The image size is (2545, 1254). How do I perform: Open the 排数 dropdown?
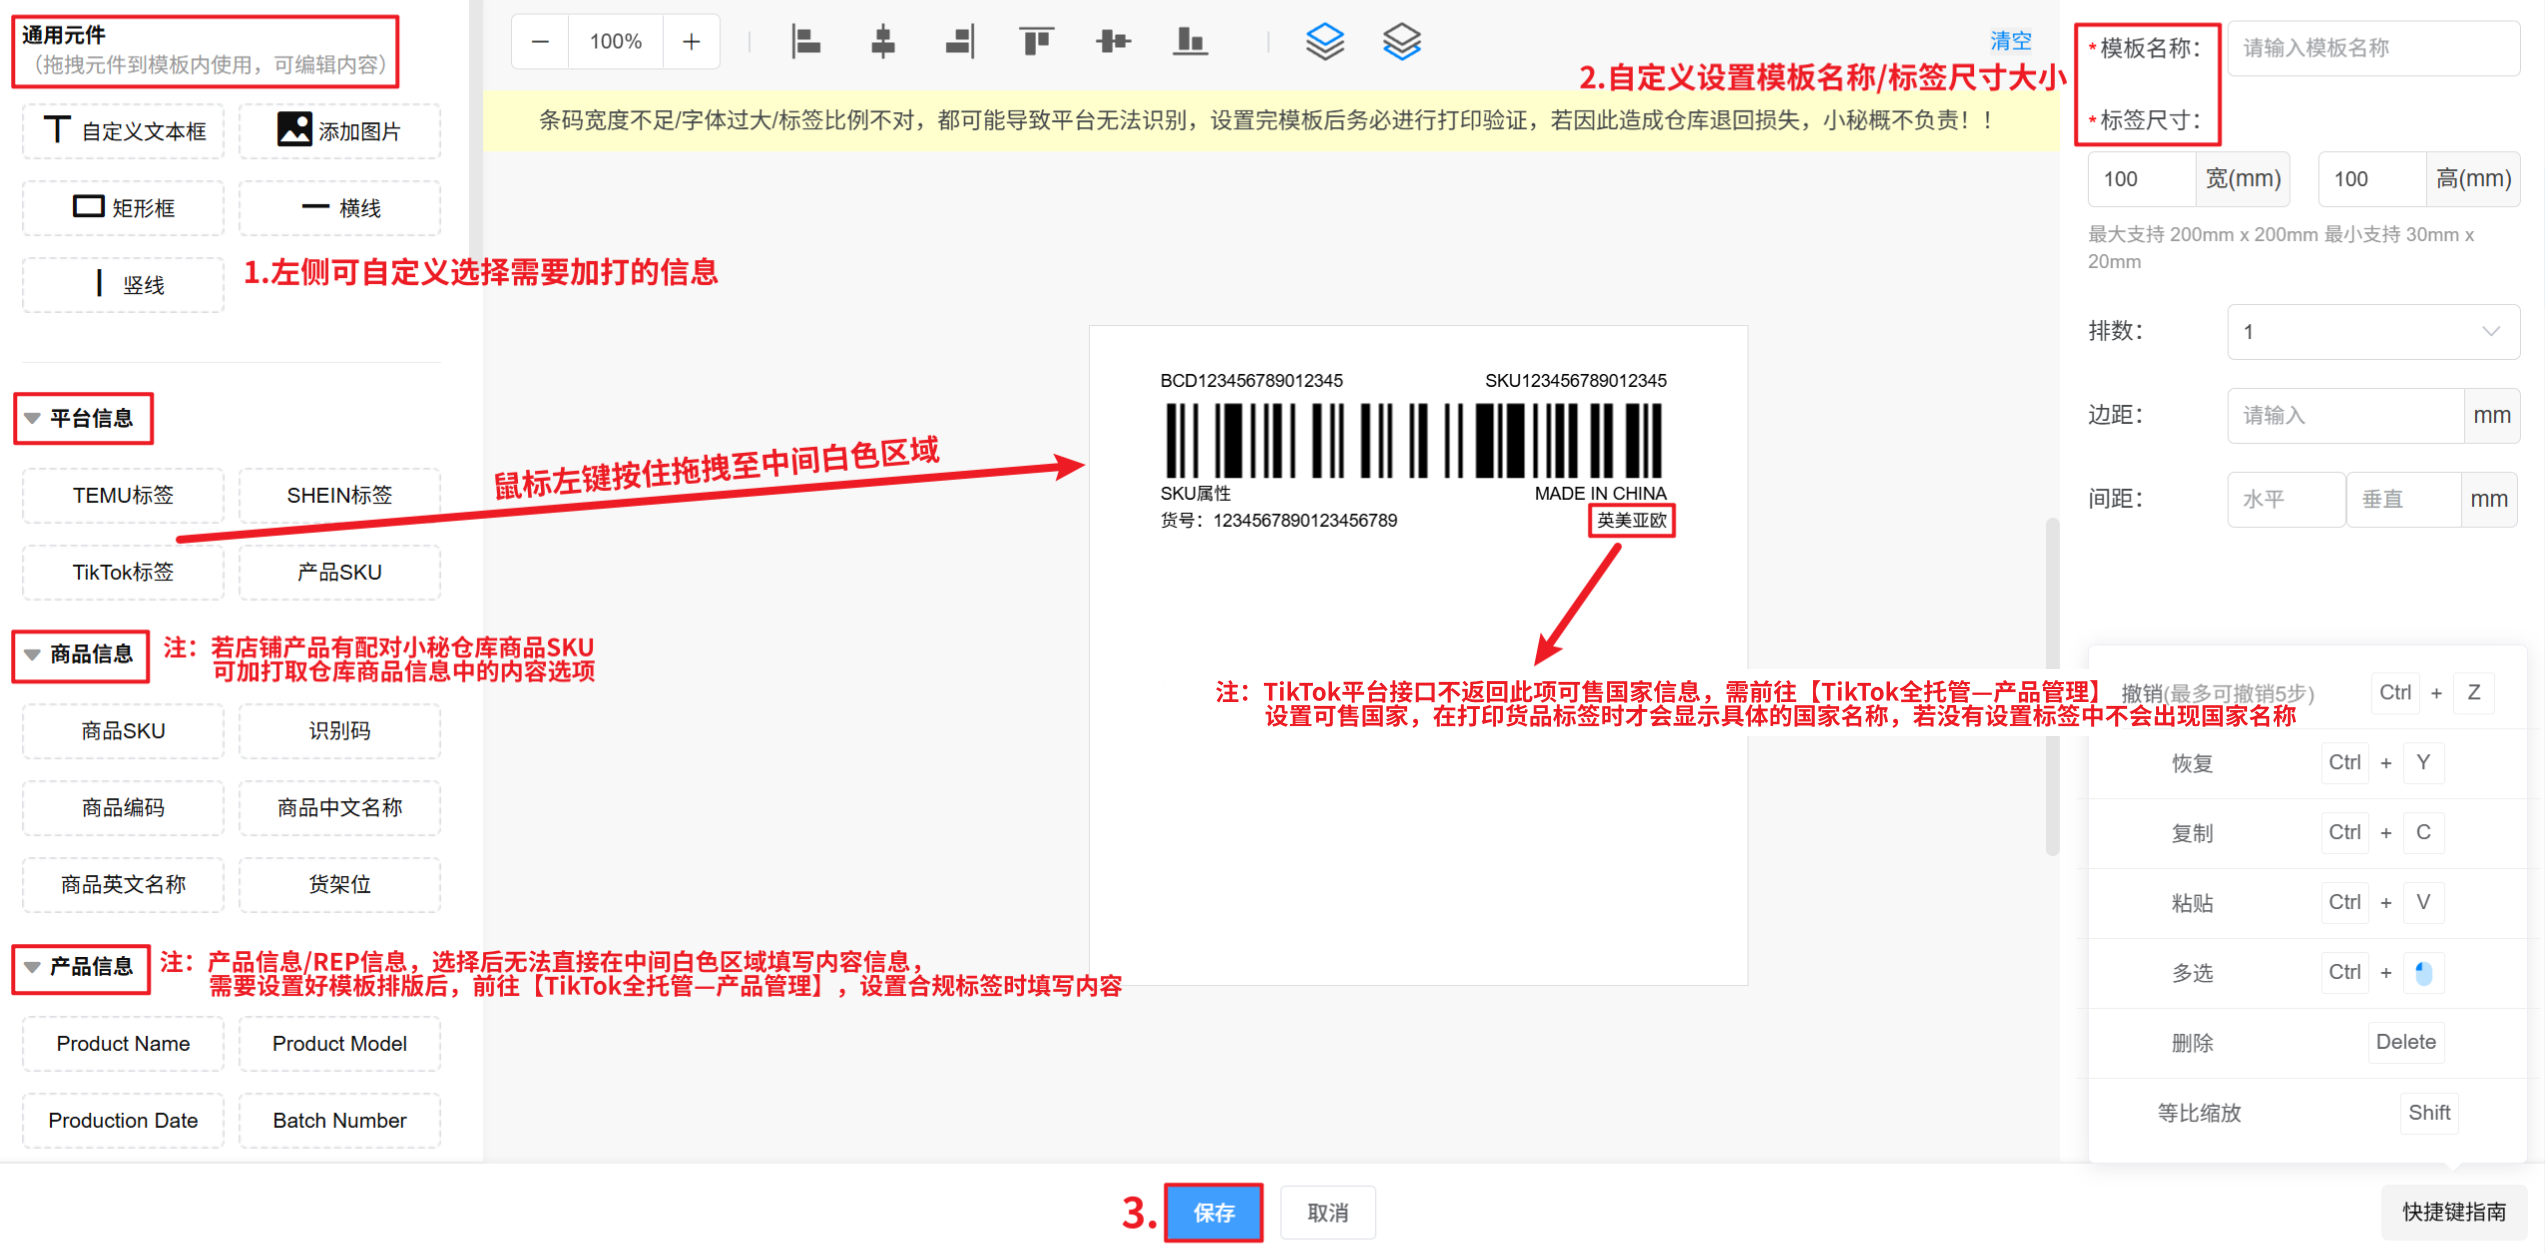tap(2372, 332)
